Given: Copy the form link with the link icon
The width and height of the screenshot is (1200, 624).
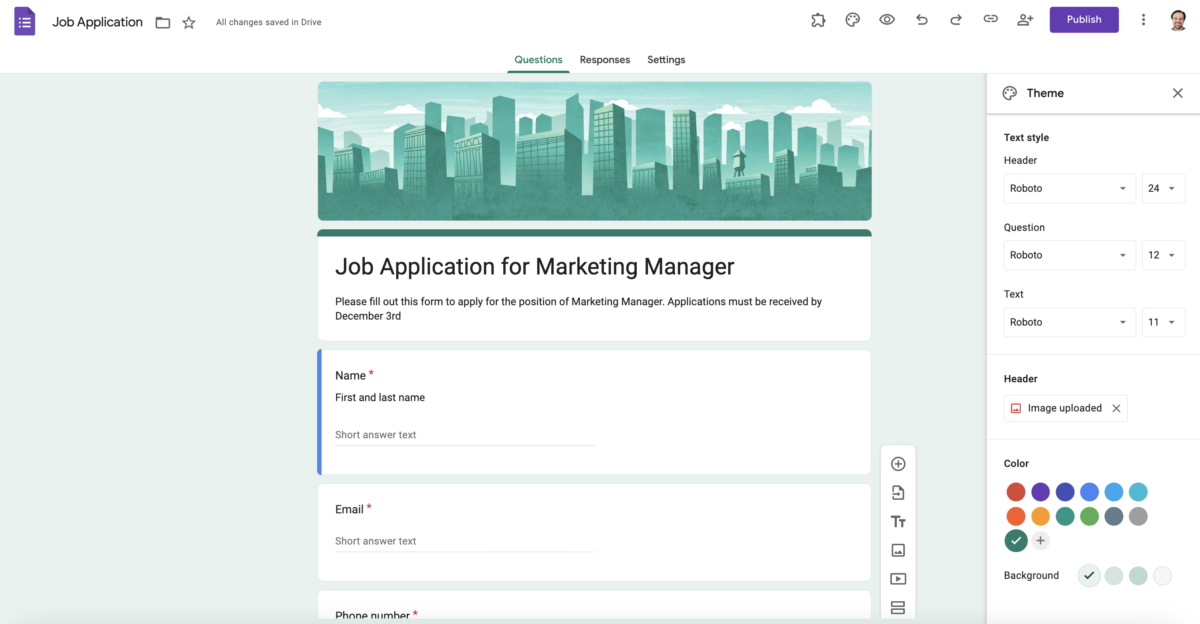Looking at the screenshot, I should 990,19.
